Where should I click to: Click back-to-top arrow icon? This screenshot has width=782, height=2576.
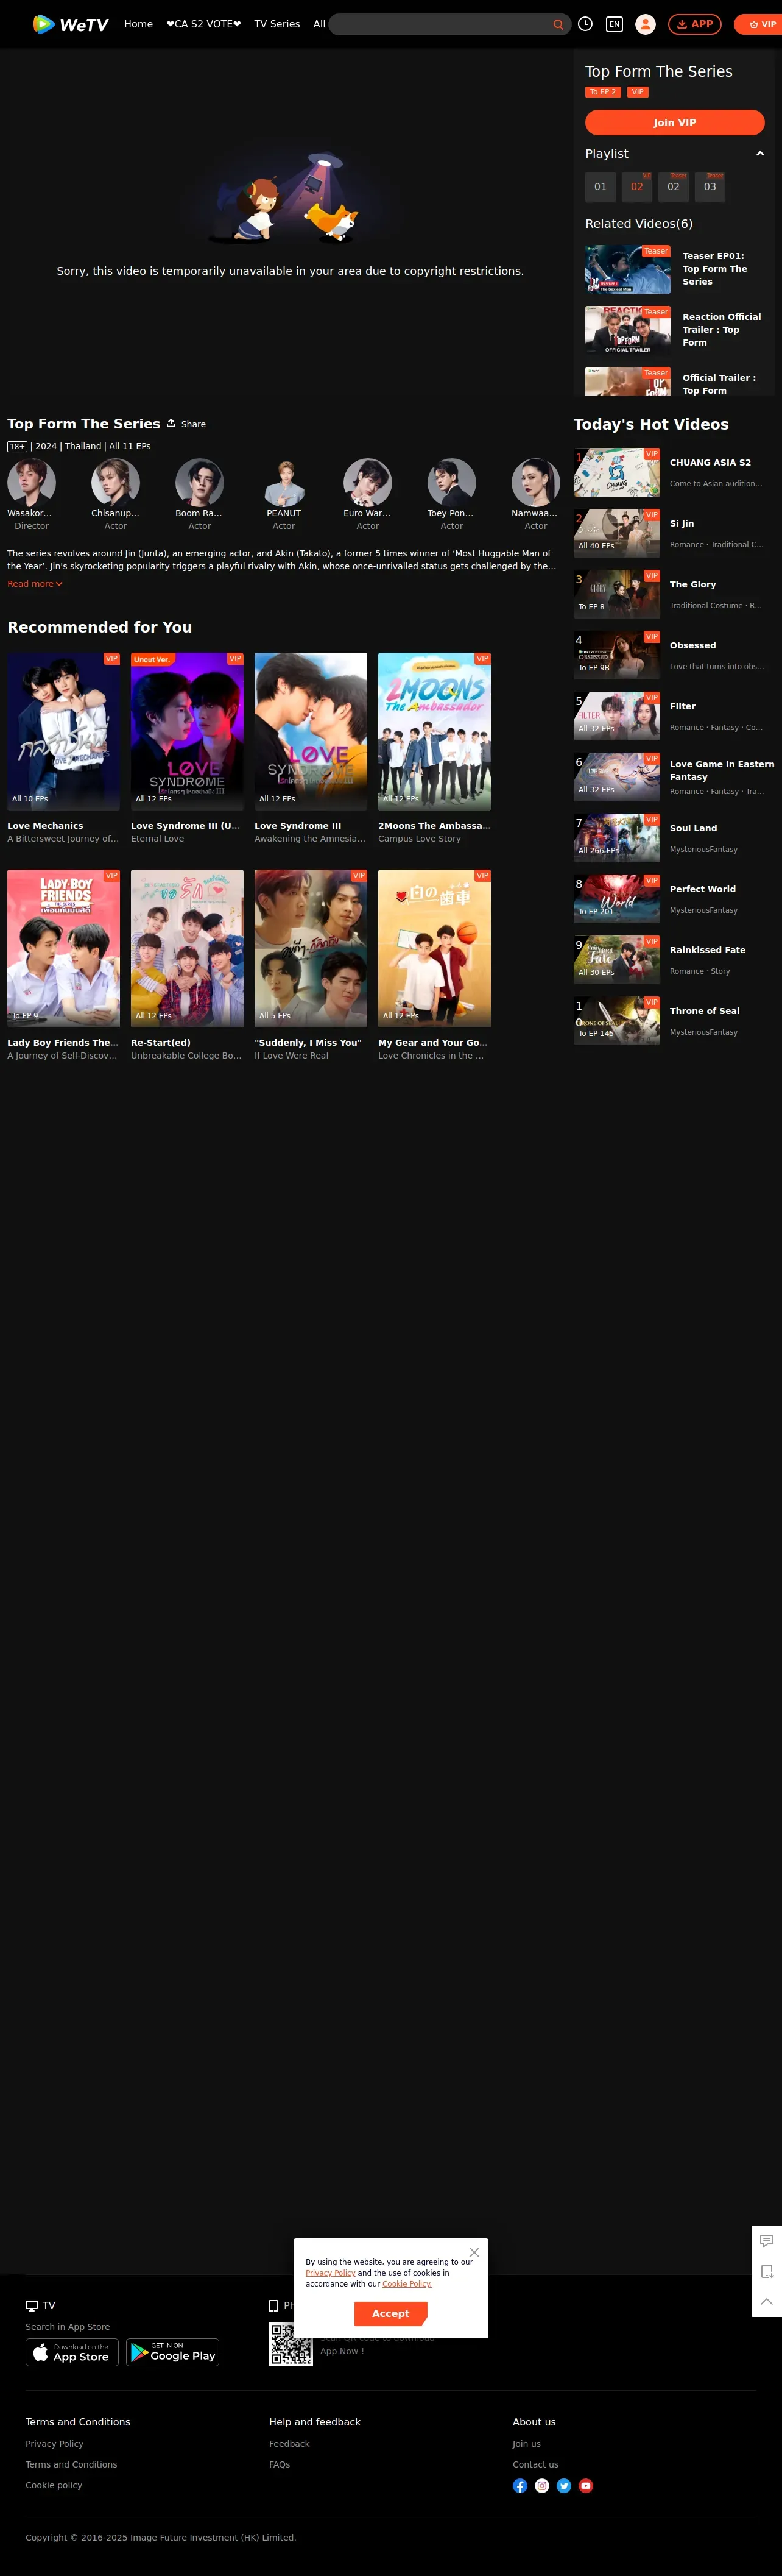pos(767,2301)
